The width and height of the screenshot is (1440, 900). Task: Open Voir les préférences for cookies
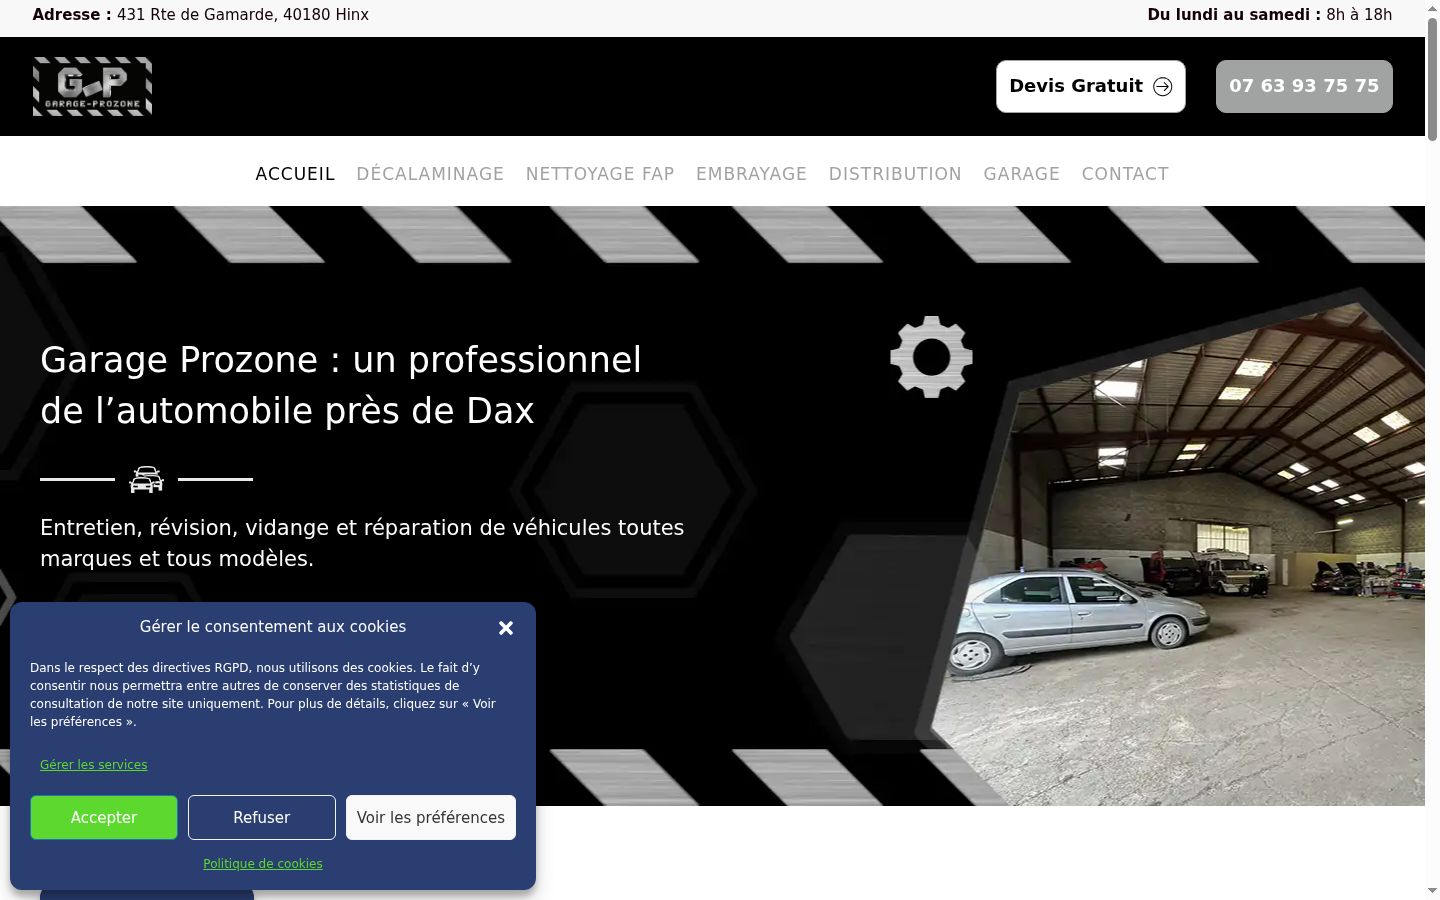(x=431, y=818)
